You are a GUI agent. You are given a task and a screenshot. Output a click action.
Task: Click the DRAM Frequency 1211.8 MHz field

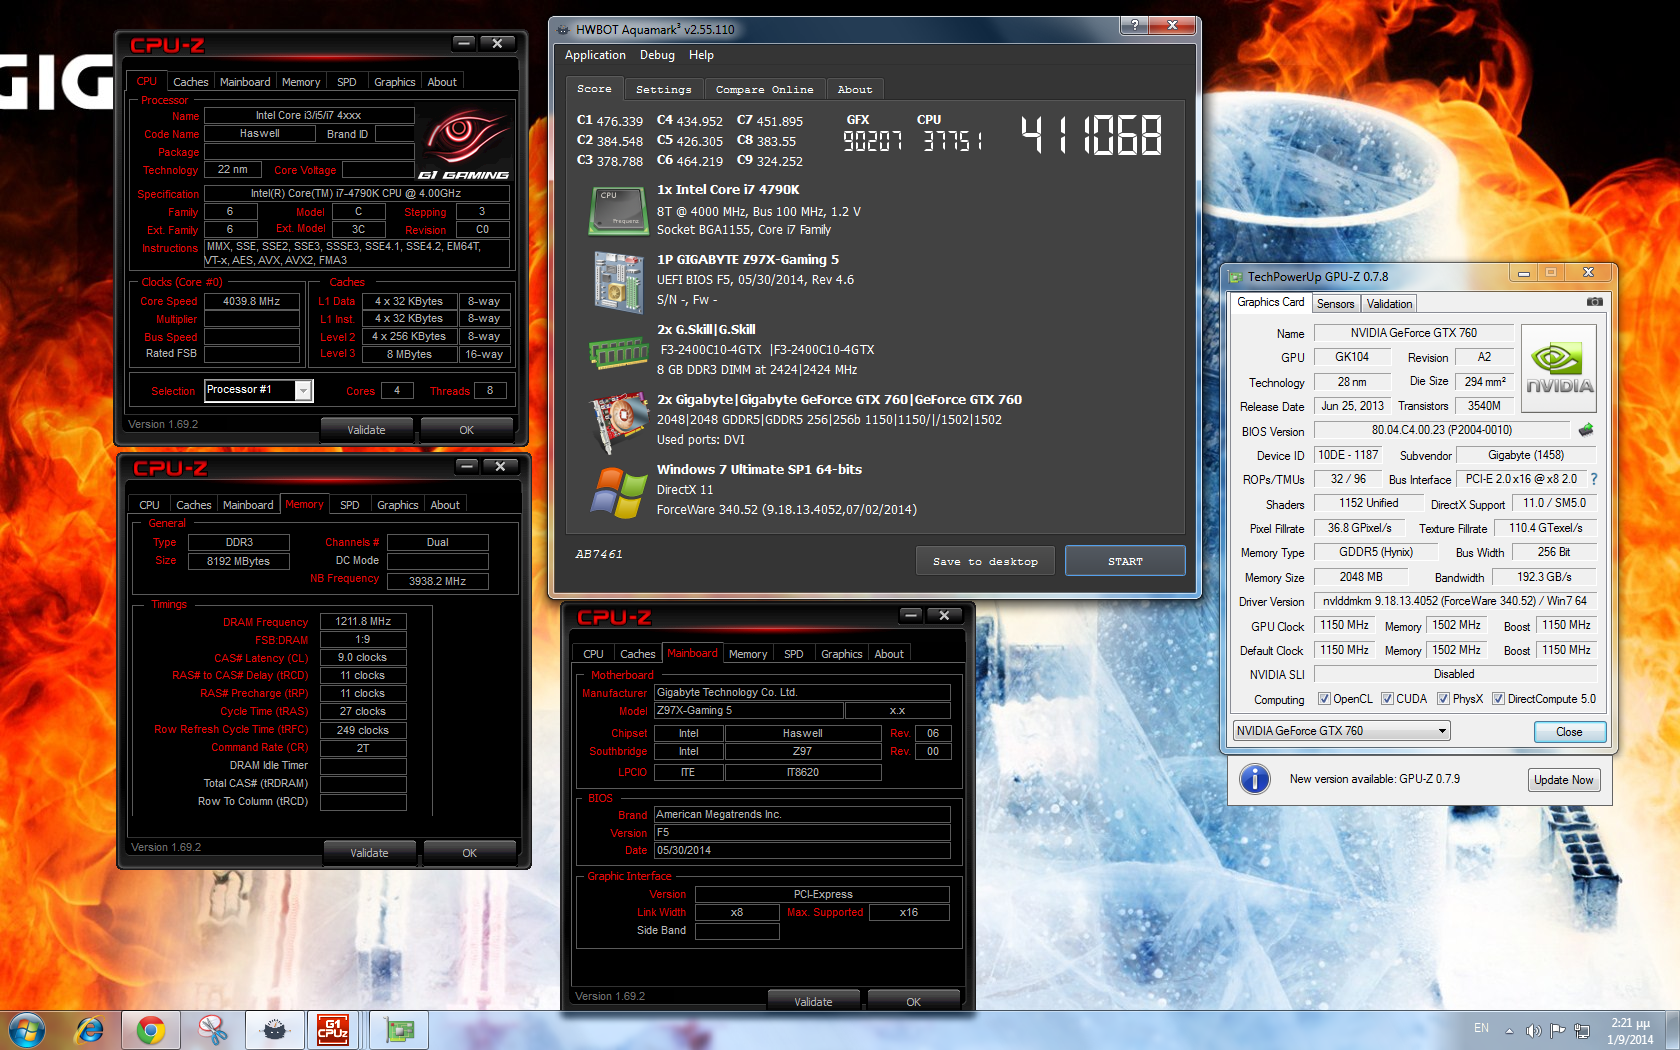tap(363, 621)
